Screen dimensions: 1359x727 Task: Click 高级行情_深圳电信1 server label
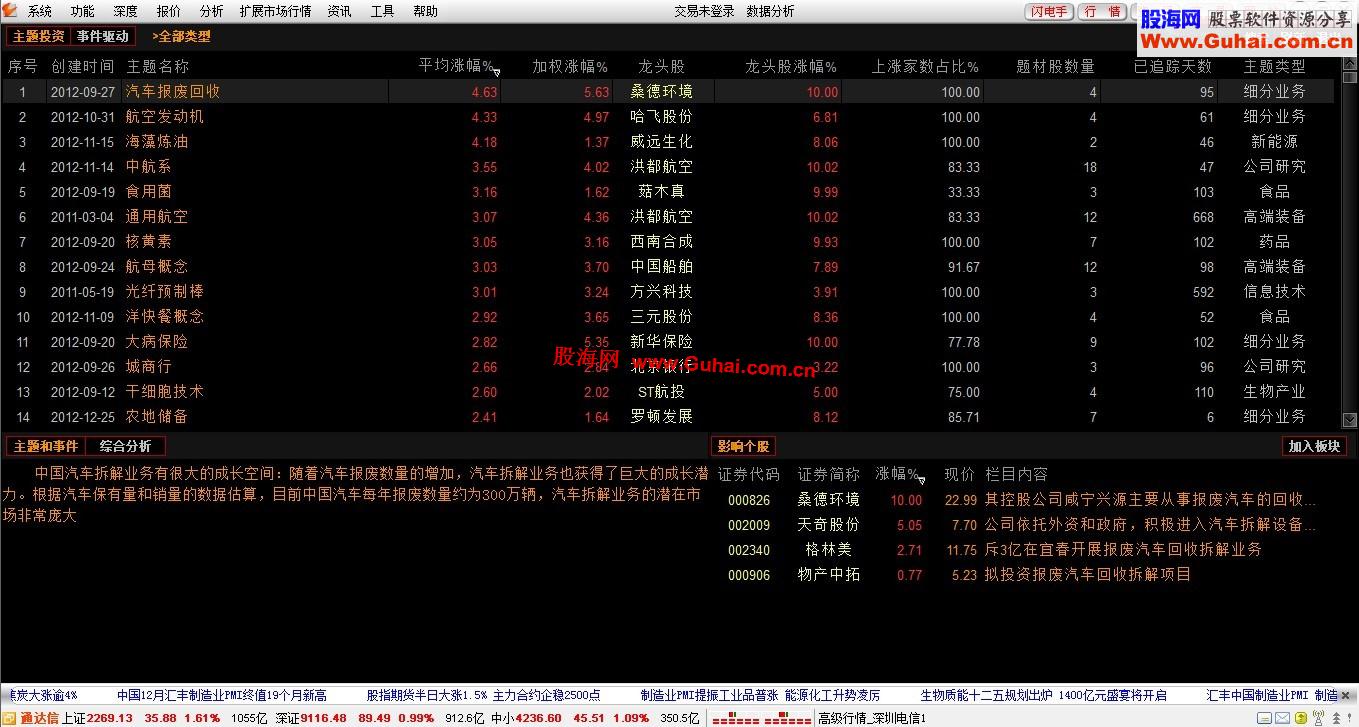pyautogui.click(x=872, y=718)
